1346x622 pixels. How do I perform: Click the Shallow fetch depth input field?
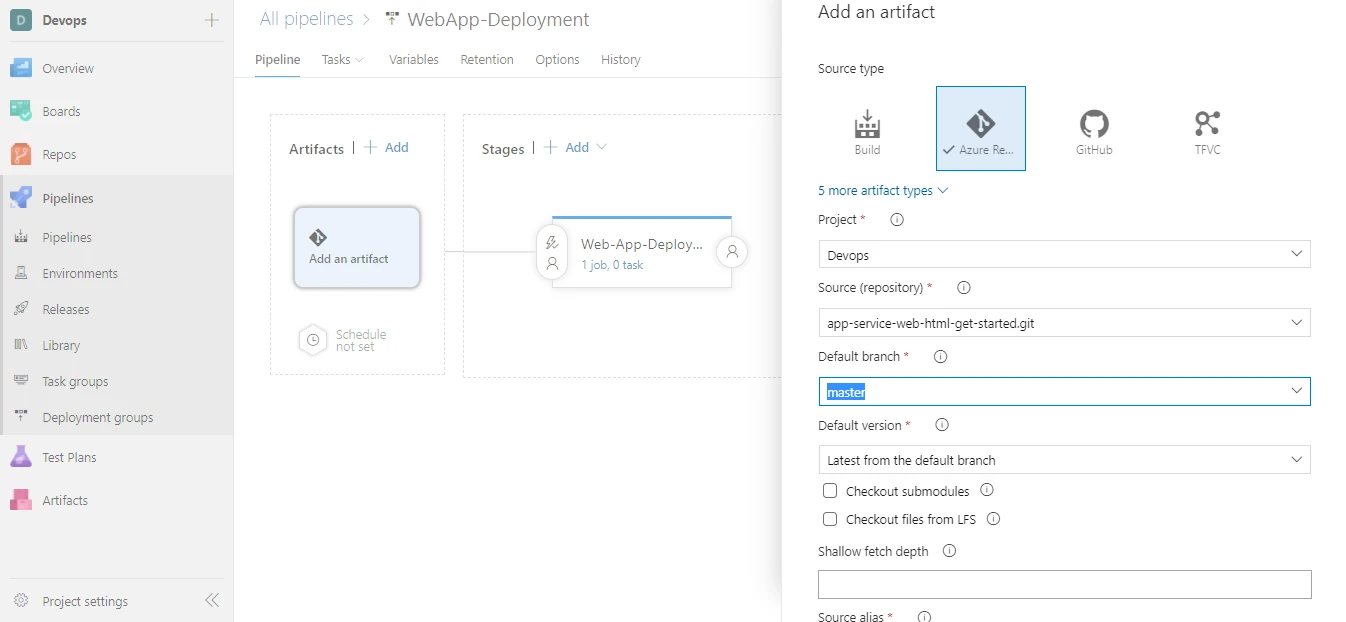(1064, 584)
